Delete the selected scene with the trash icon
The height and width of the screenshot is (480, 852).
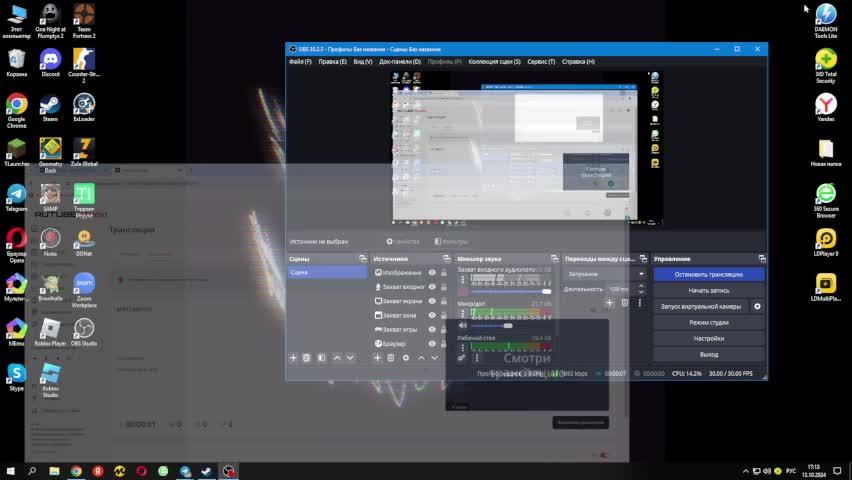pyautogui.click(x=306, y=358)
